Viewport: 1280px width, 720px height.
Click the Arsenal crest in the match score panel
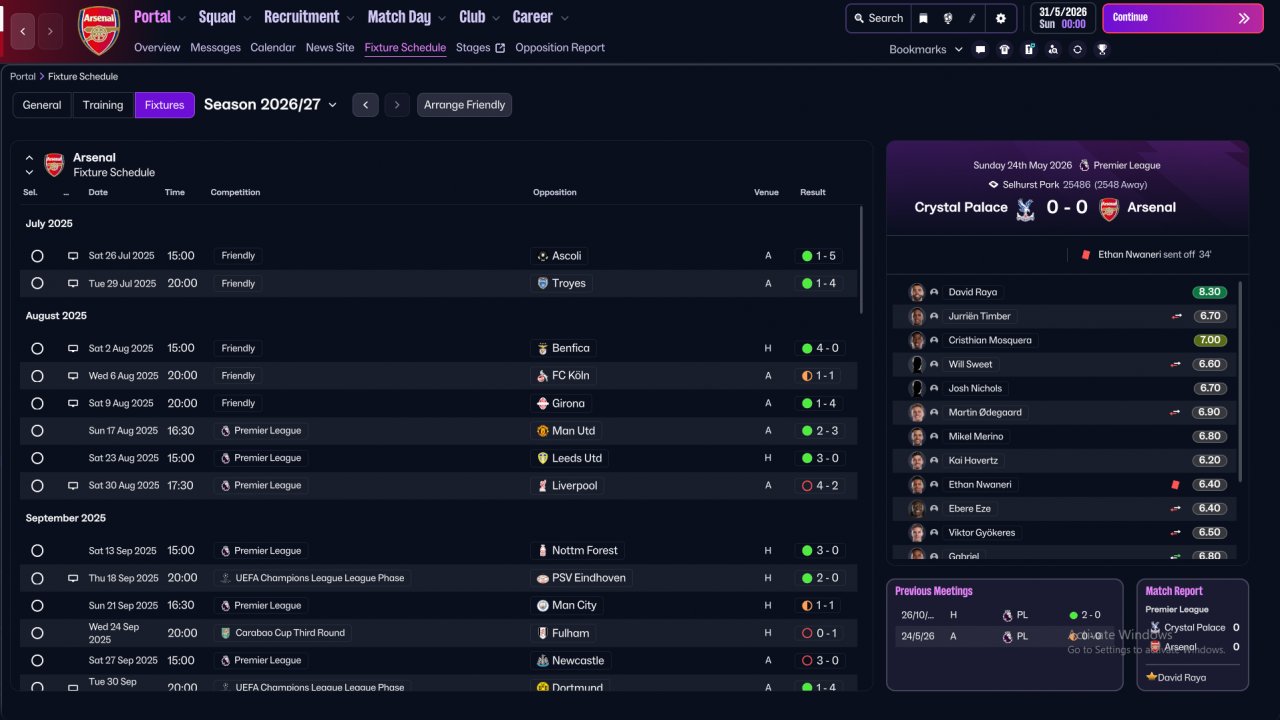[x=1109, y=208]
